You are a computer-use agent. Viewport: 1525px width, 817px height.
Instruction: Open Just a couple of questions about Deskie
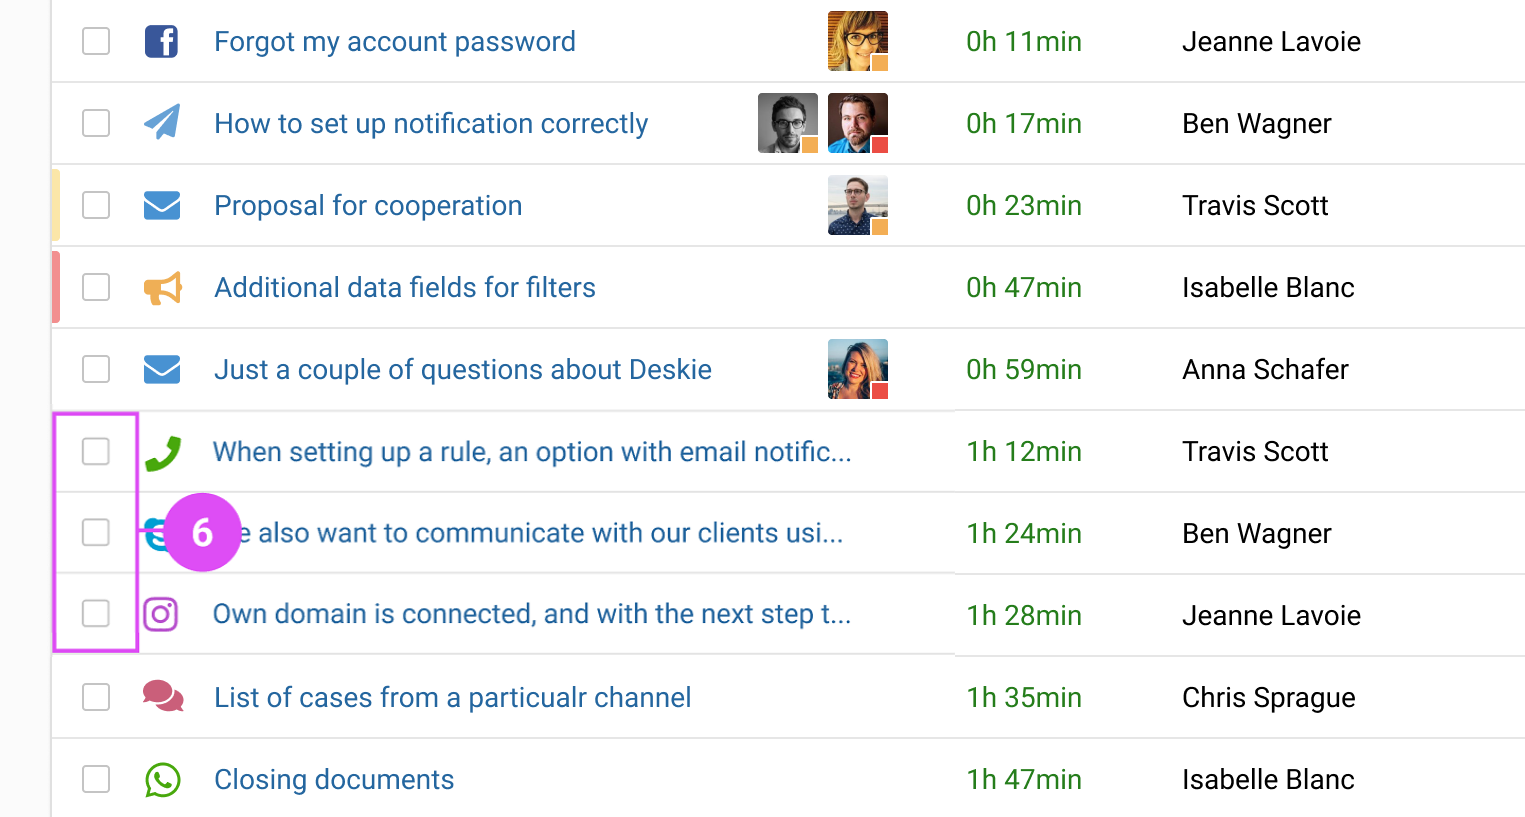point(463,369)
